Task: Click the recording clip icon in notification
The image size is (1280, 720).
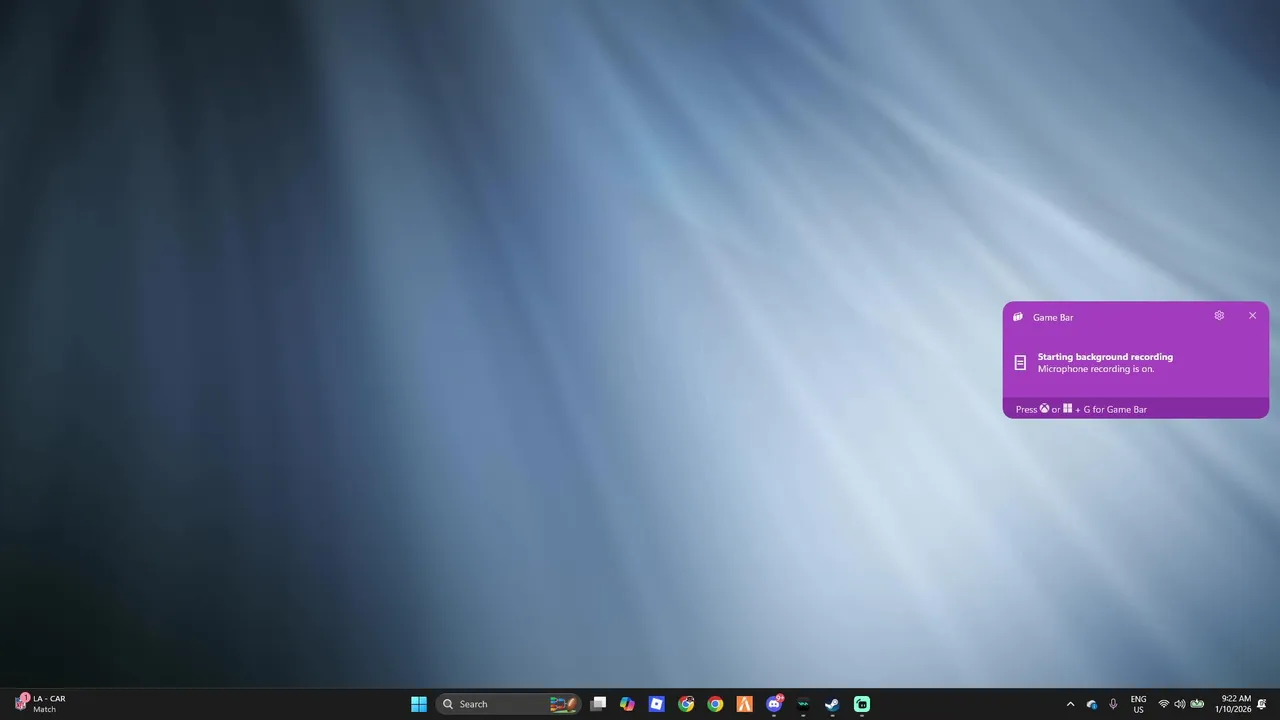Action: point(1020,363)
